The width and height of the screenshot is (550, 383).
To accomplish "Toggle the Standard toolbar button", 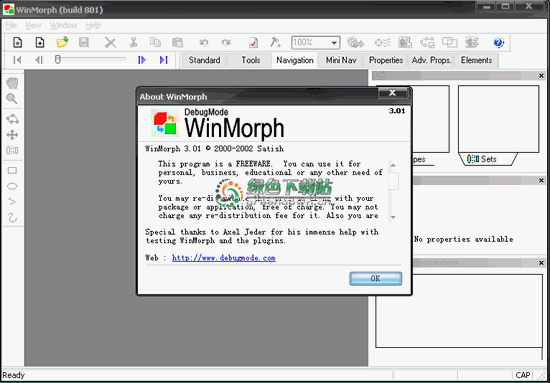I will click(204, 60).
